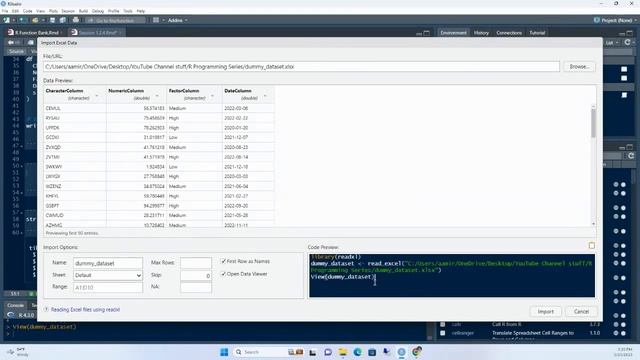Image resolution: width=640 pixels, height=360 pixels.
Task: Open the Session menu
Action: (x=68, y=11)
